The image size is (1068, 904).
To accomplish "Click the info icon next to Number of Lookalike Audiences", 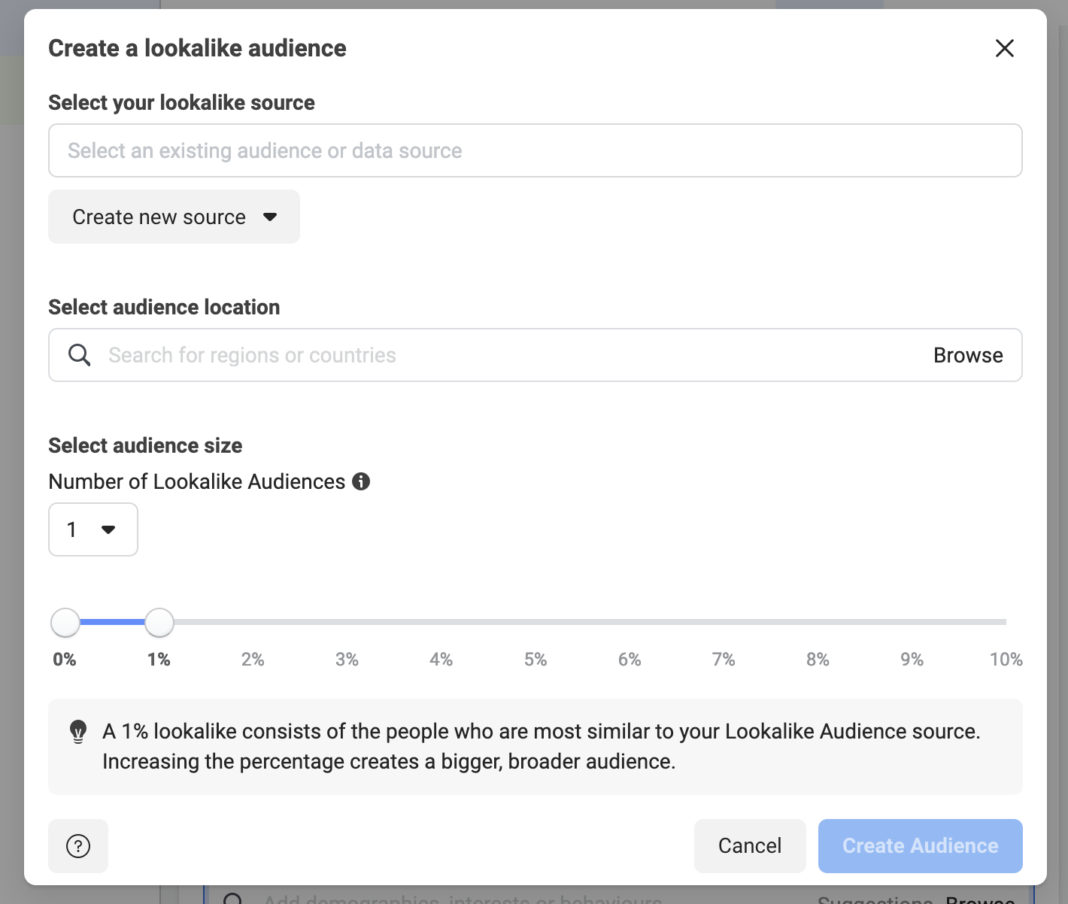I will click(362, 481).
